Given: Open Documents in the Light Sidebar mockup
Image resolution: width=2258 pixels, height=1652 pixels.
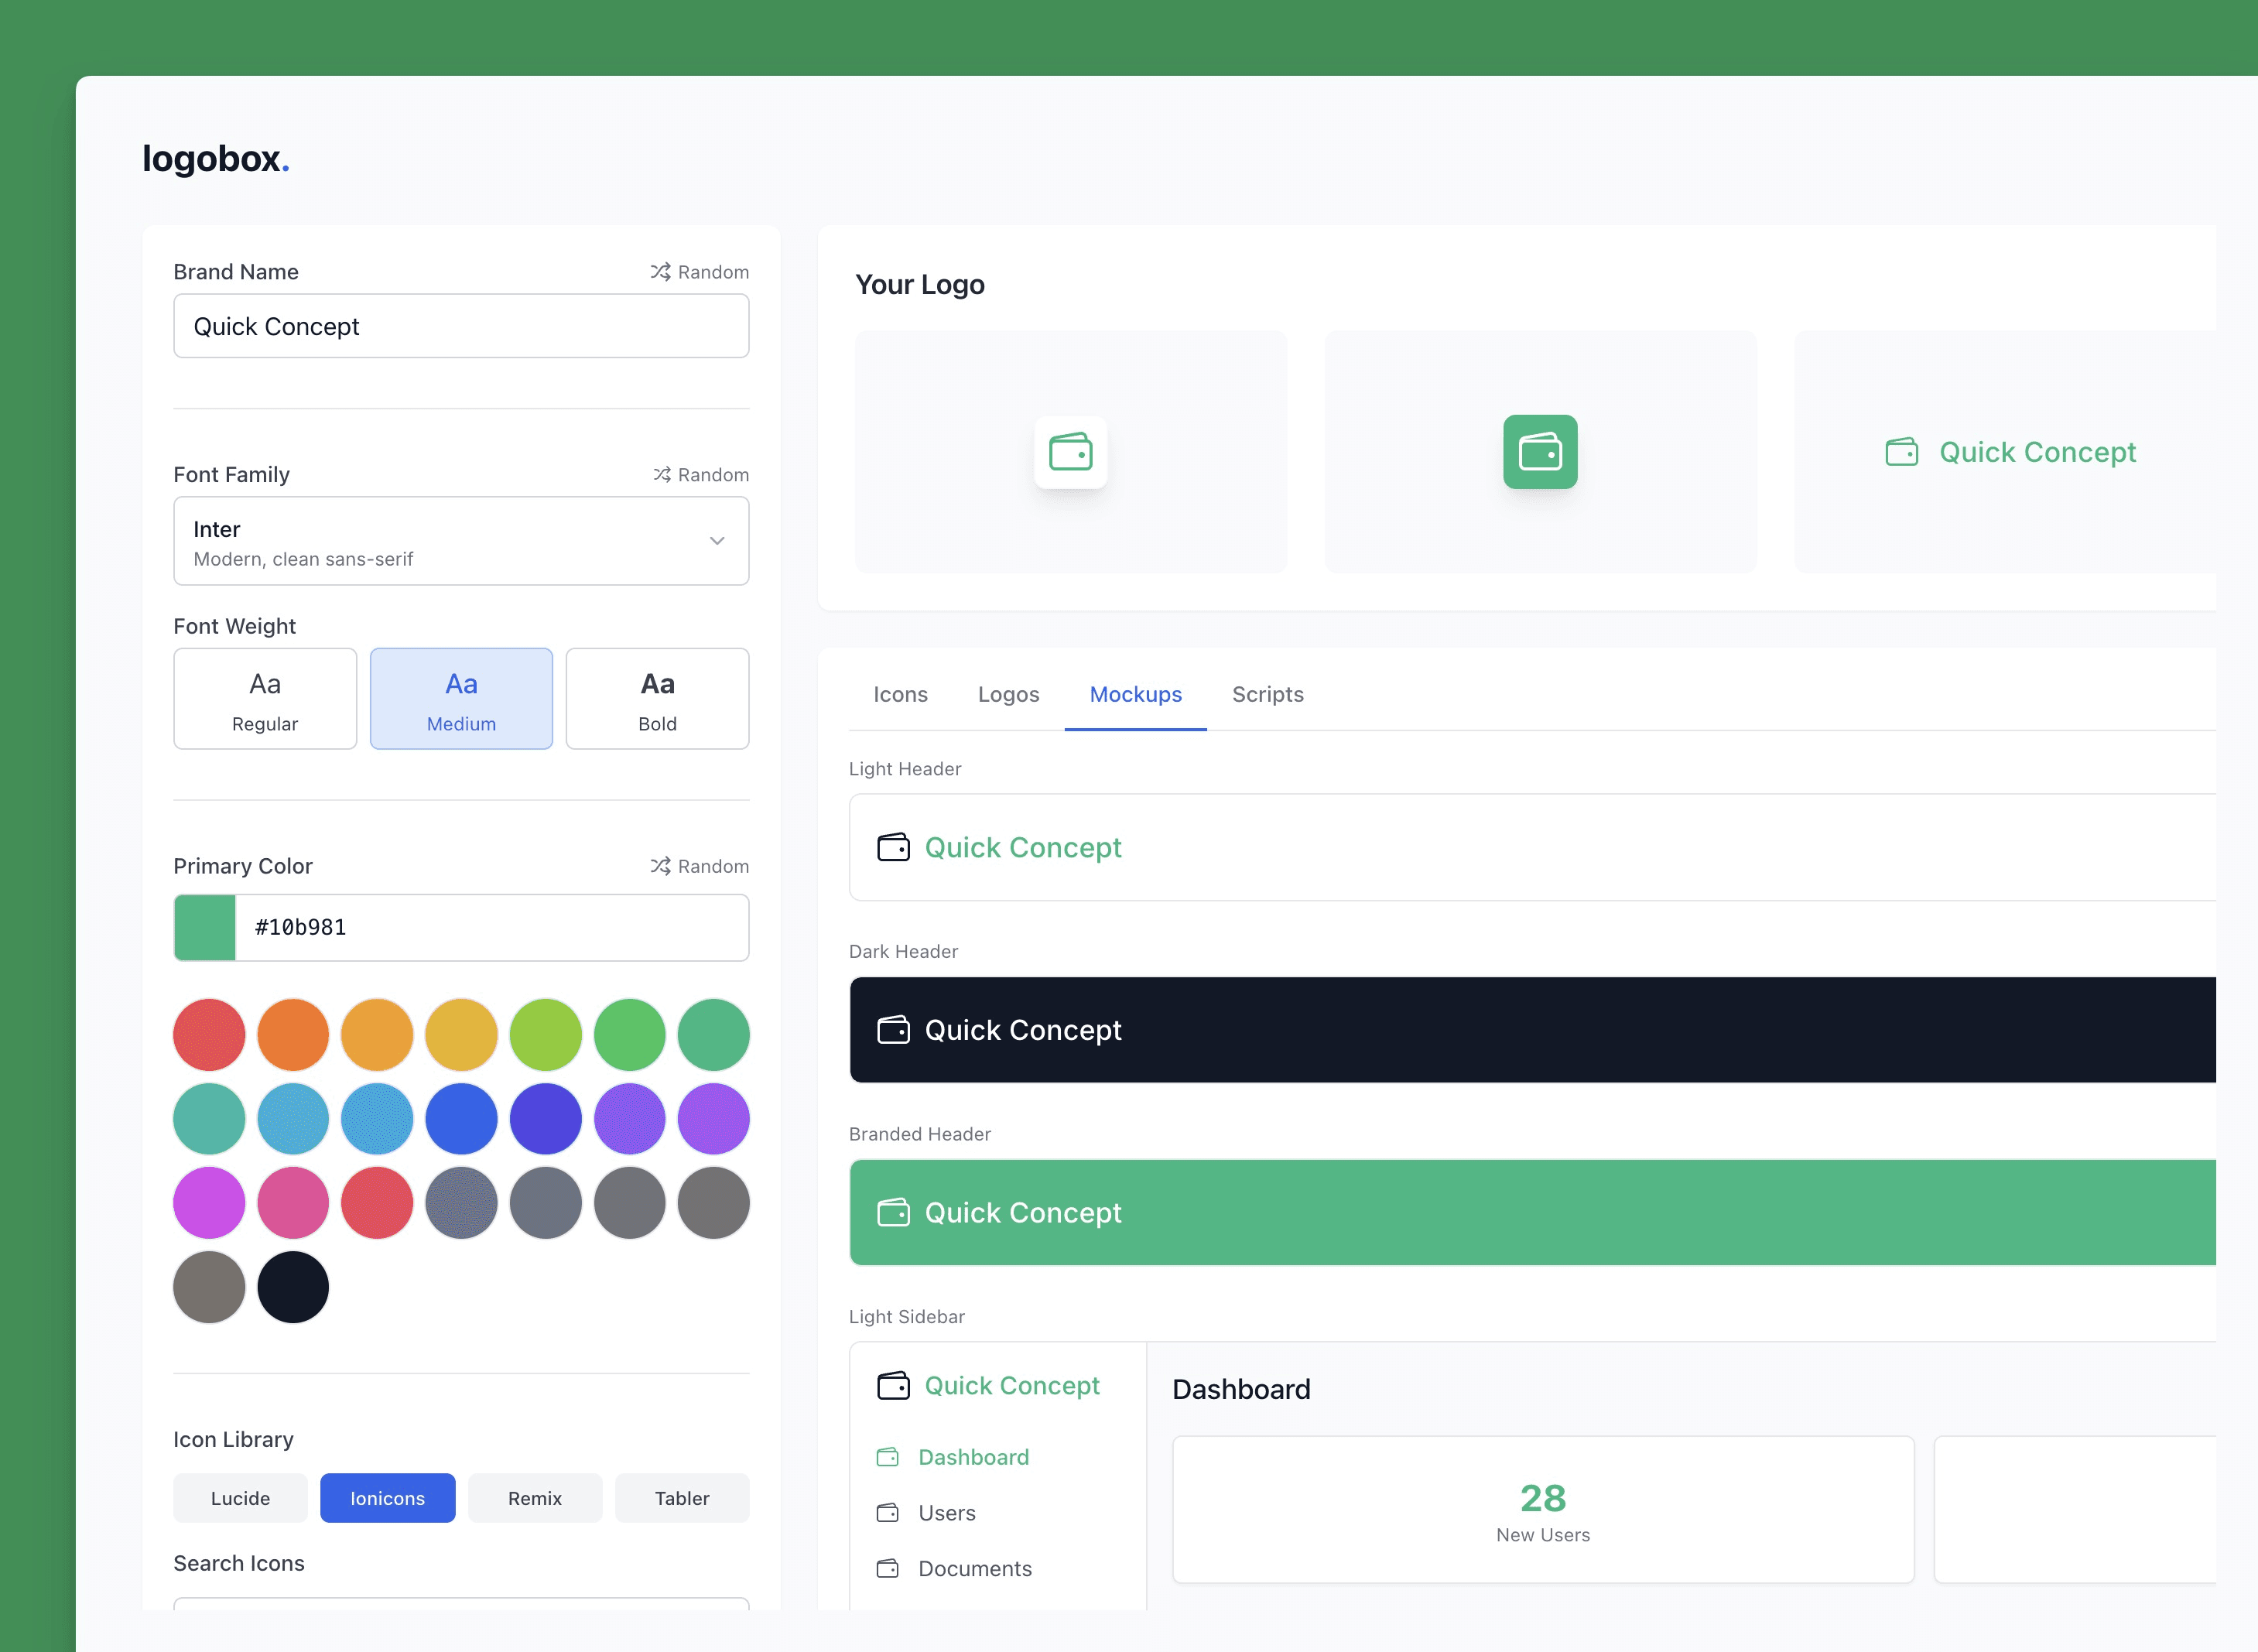Looking at the screenshot, I should (x=974, y=1568).
